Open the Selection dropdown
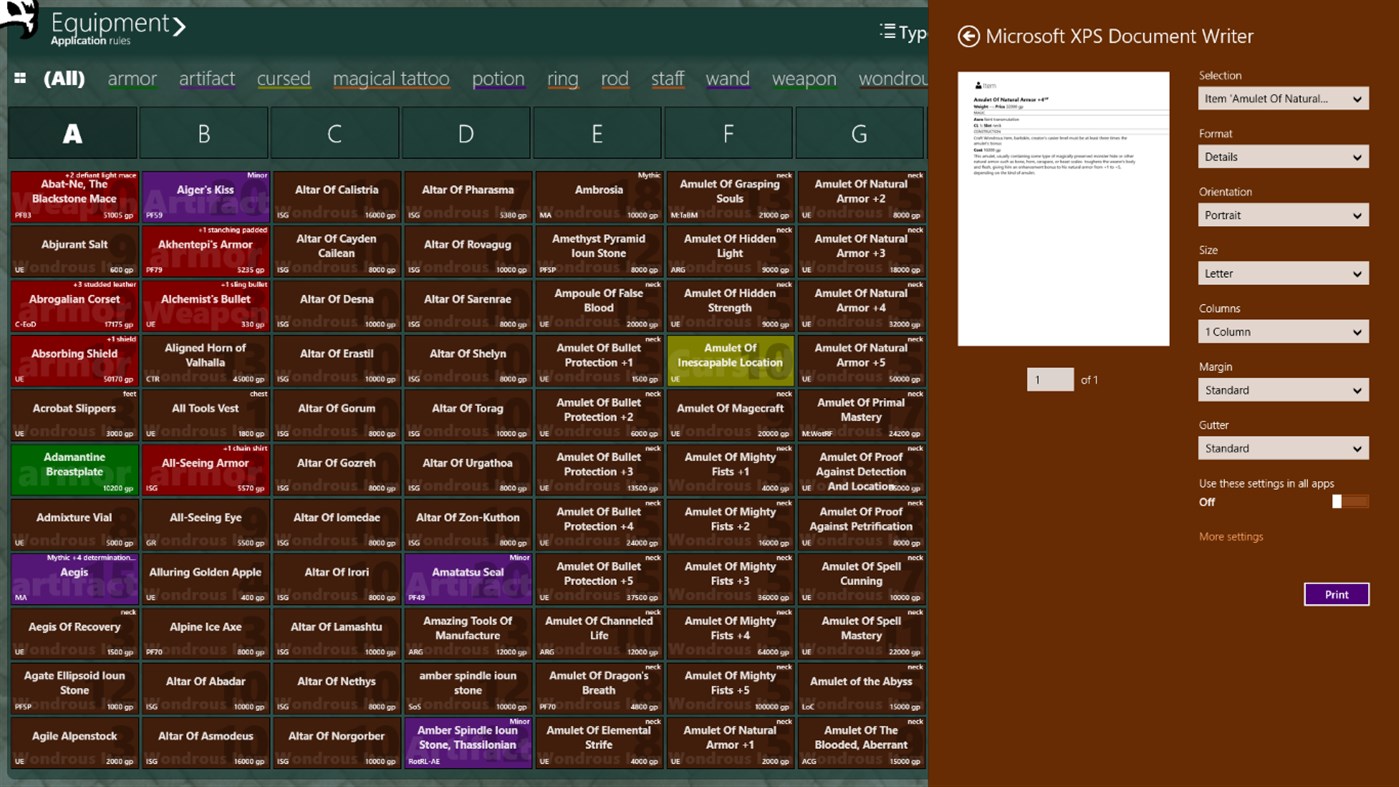This screenshot has width=1399, height=787. [1283, 98]
